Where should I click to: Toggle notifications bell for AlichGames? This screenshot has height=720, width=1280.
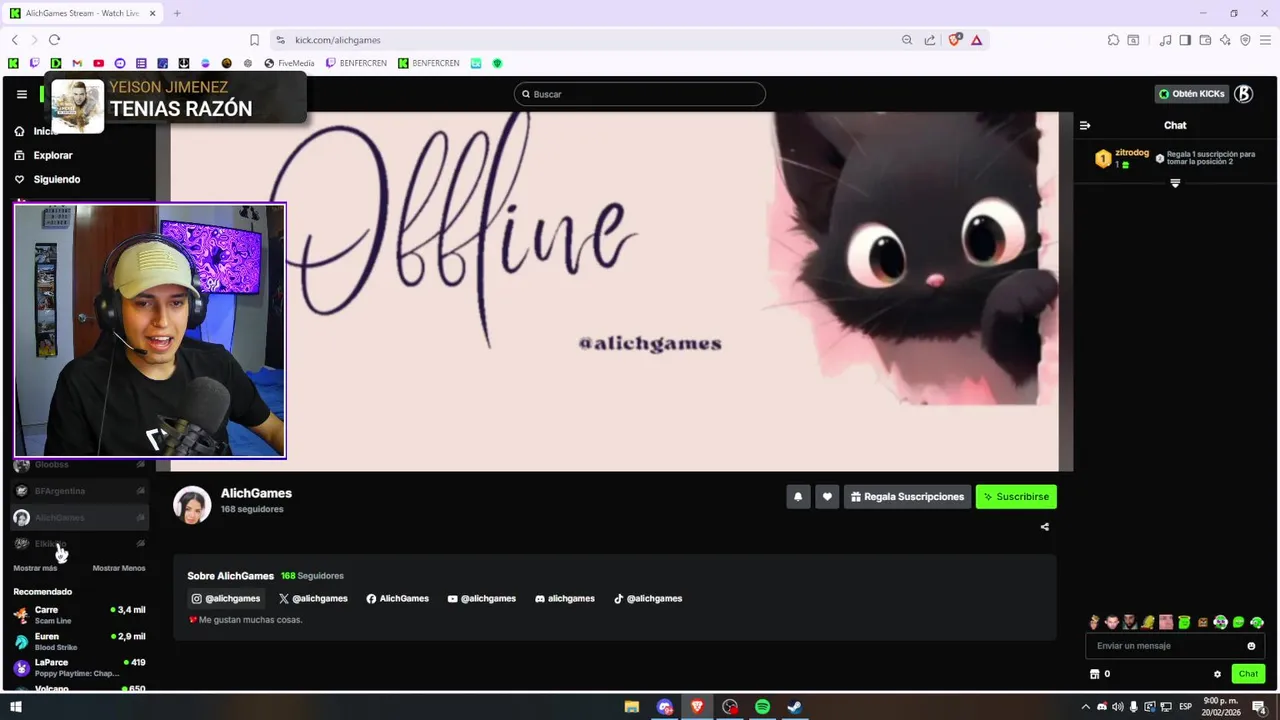pyautogui.click(x=798, y=497)
